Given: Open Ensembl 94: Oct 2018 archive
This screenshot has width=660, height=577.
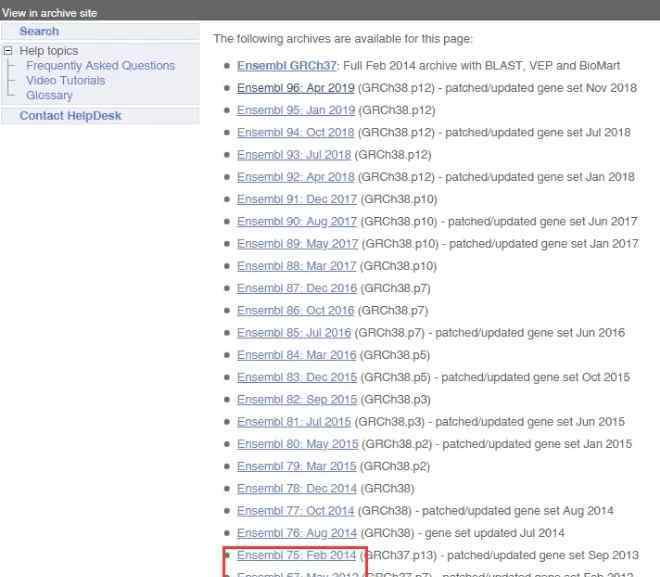Looking at the screenshot, I should [x=295, y=133].
